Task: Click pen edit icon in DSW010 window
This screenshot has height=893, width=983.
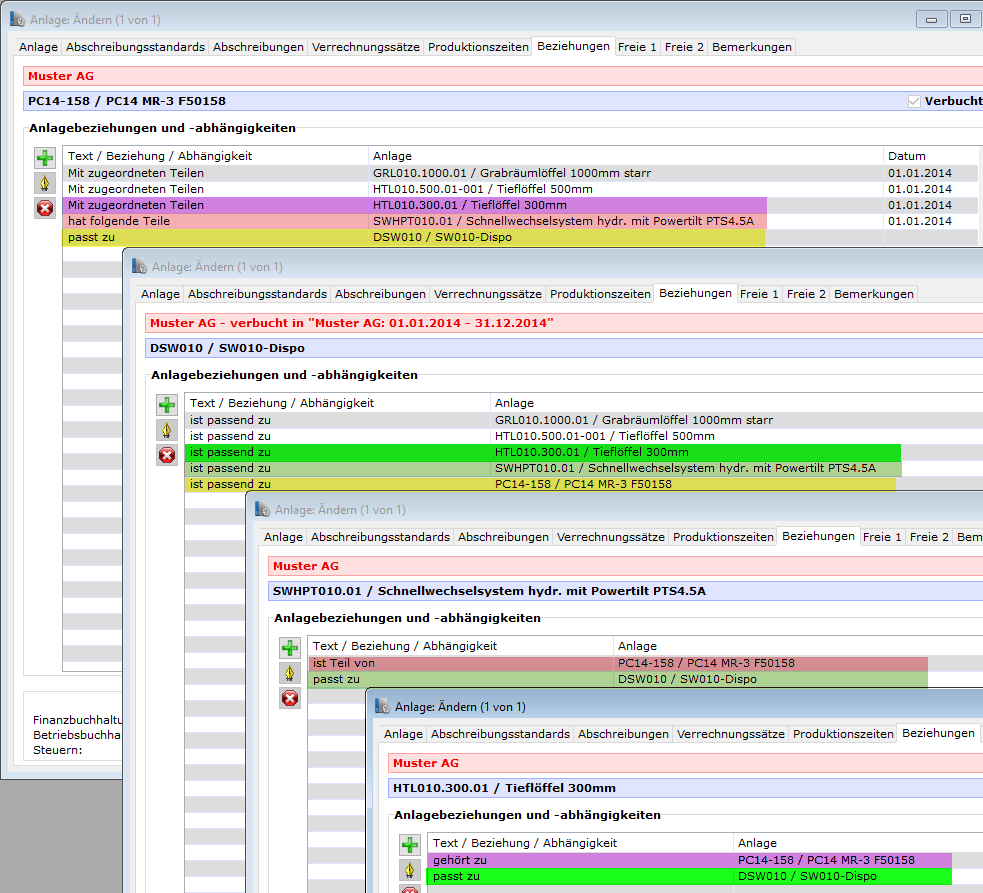Action: click(167, 430)
